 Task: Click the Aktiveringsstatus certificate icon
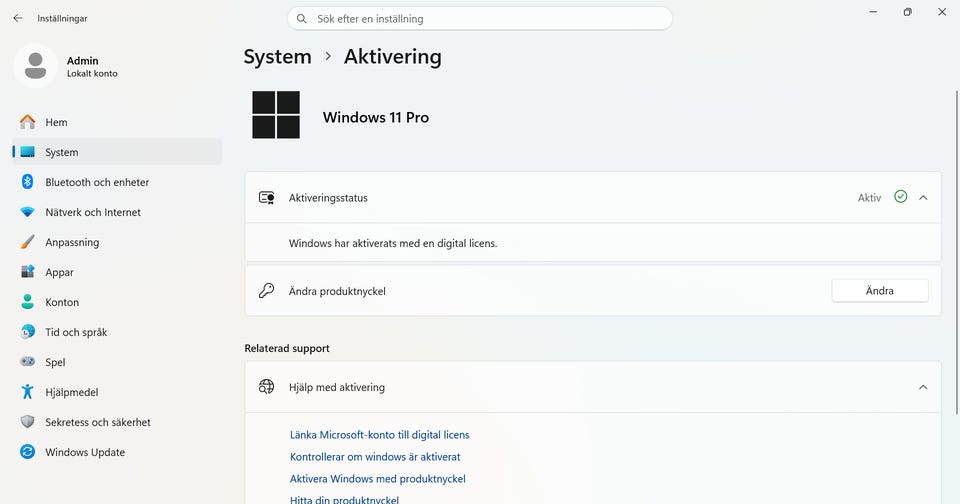(x=266, y=198)
